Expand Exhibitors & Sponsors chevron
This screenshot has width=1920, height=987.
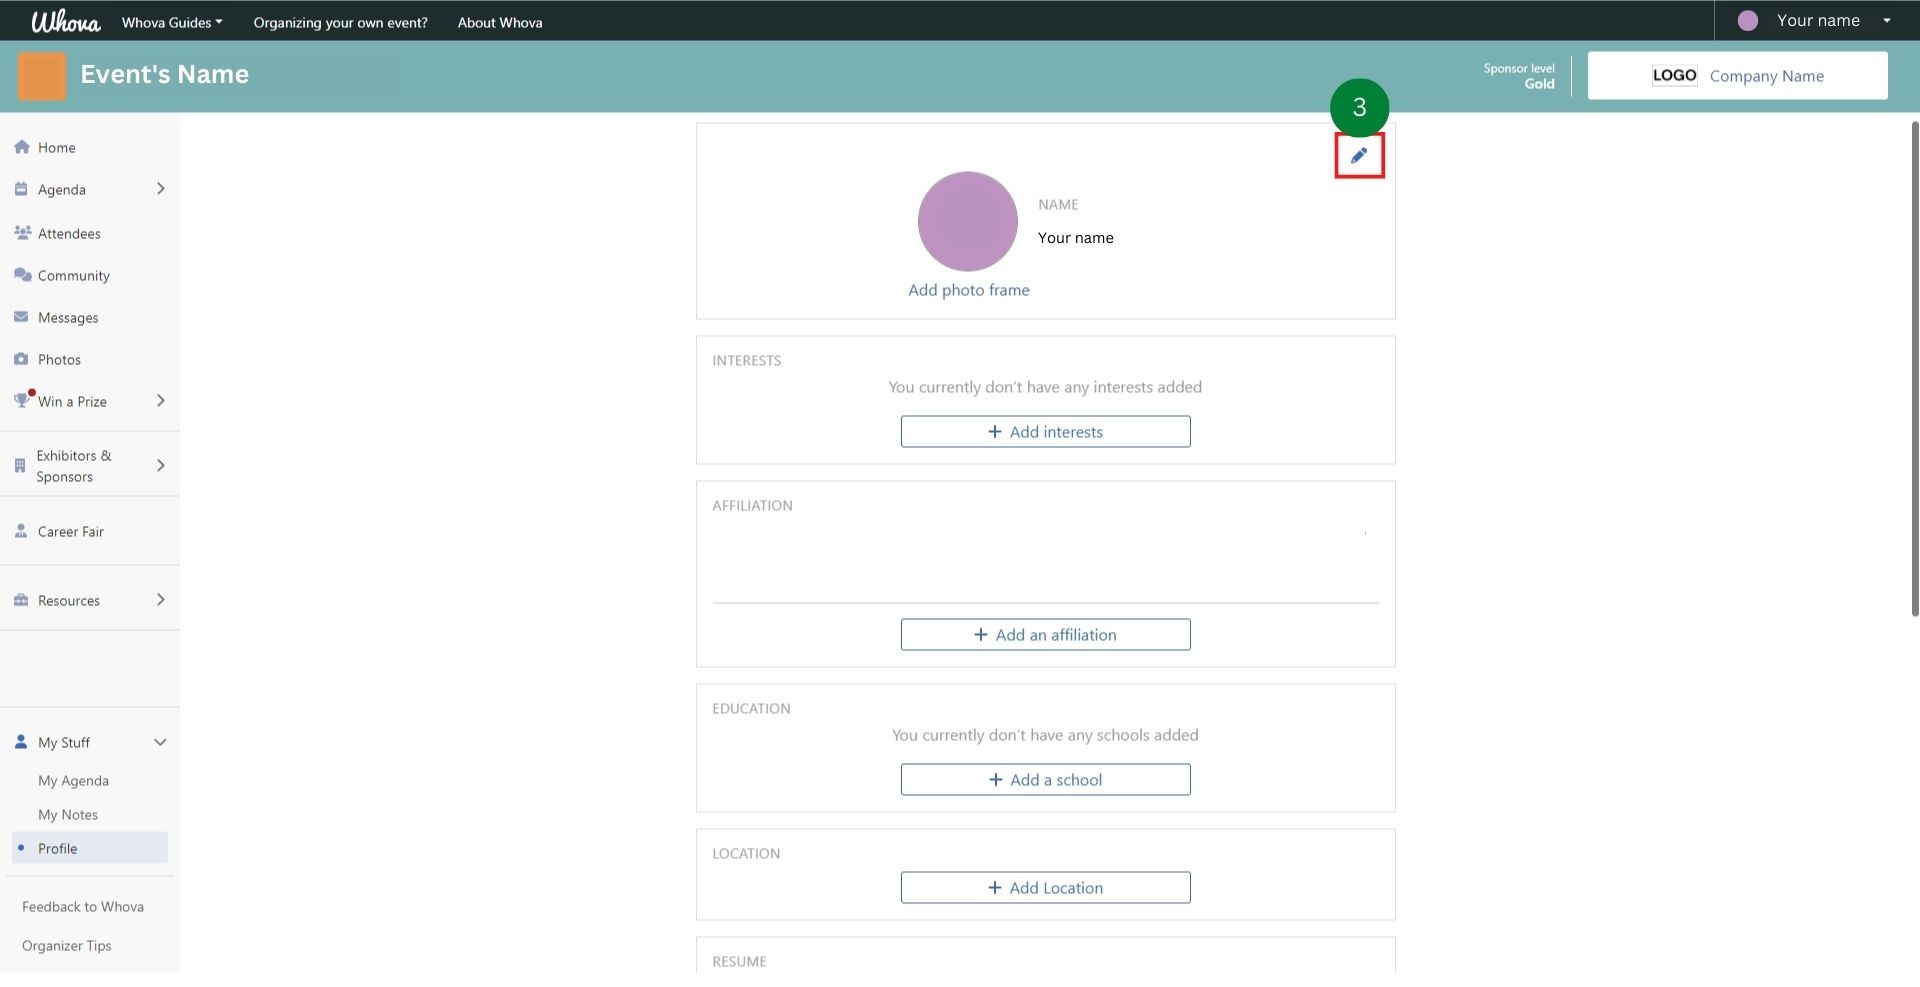pos(160,466)
